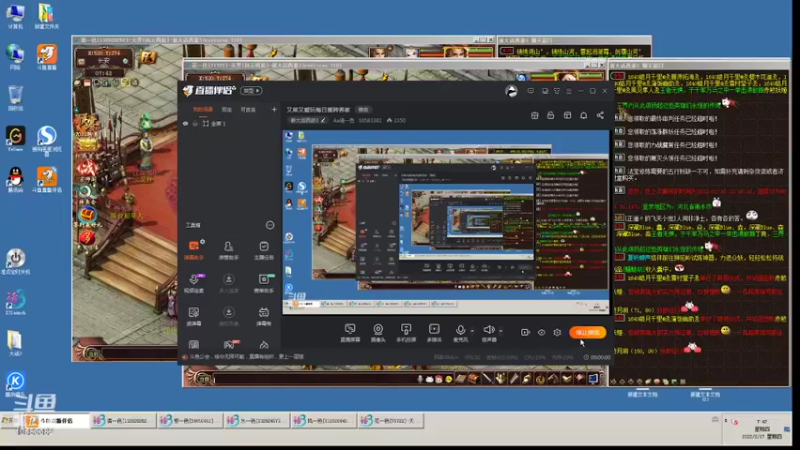The height and width of the screenshot is (450, 800).
Task: Switch to the orange first scene tab
Action: click(x=203, y=110)
